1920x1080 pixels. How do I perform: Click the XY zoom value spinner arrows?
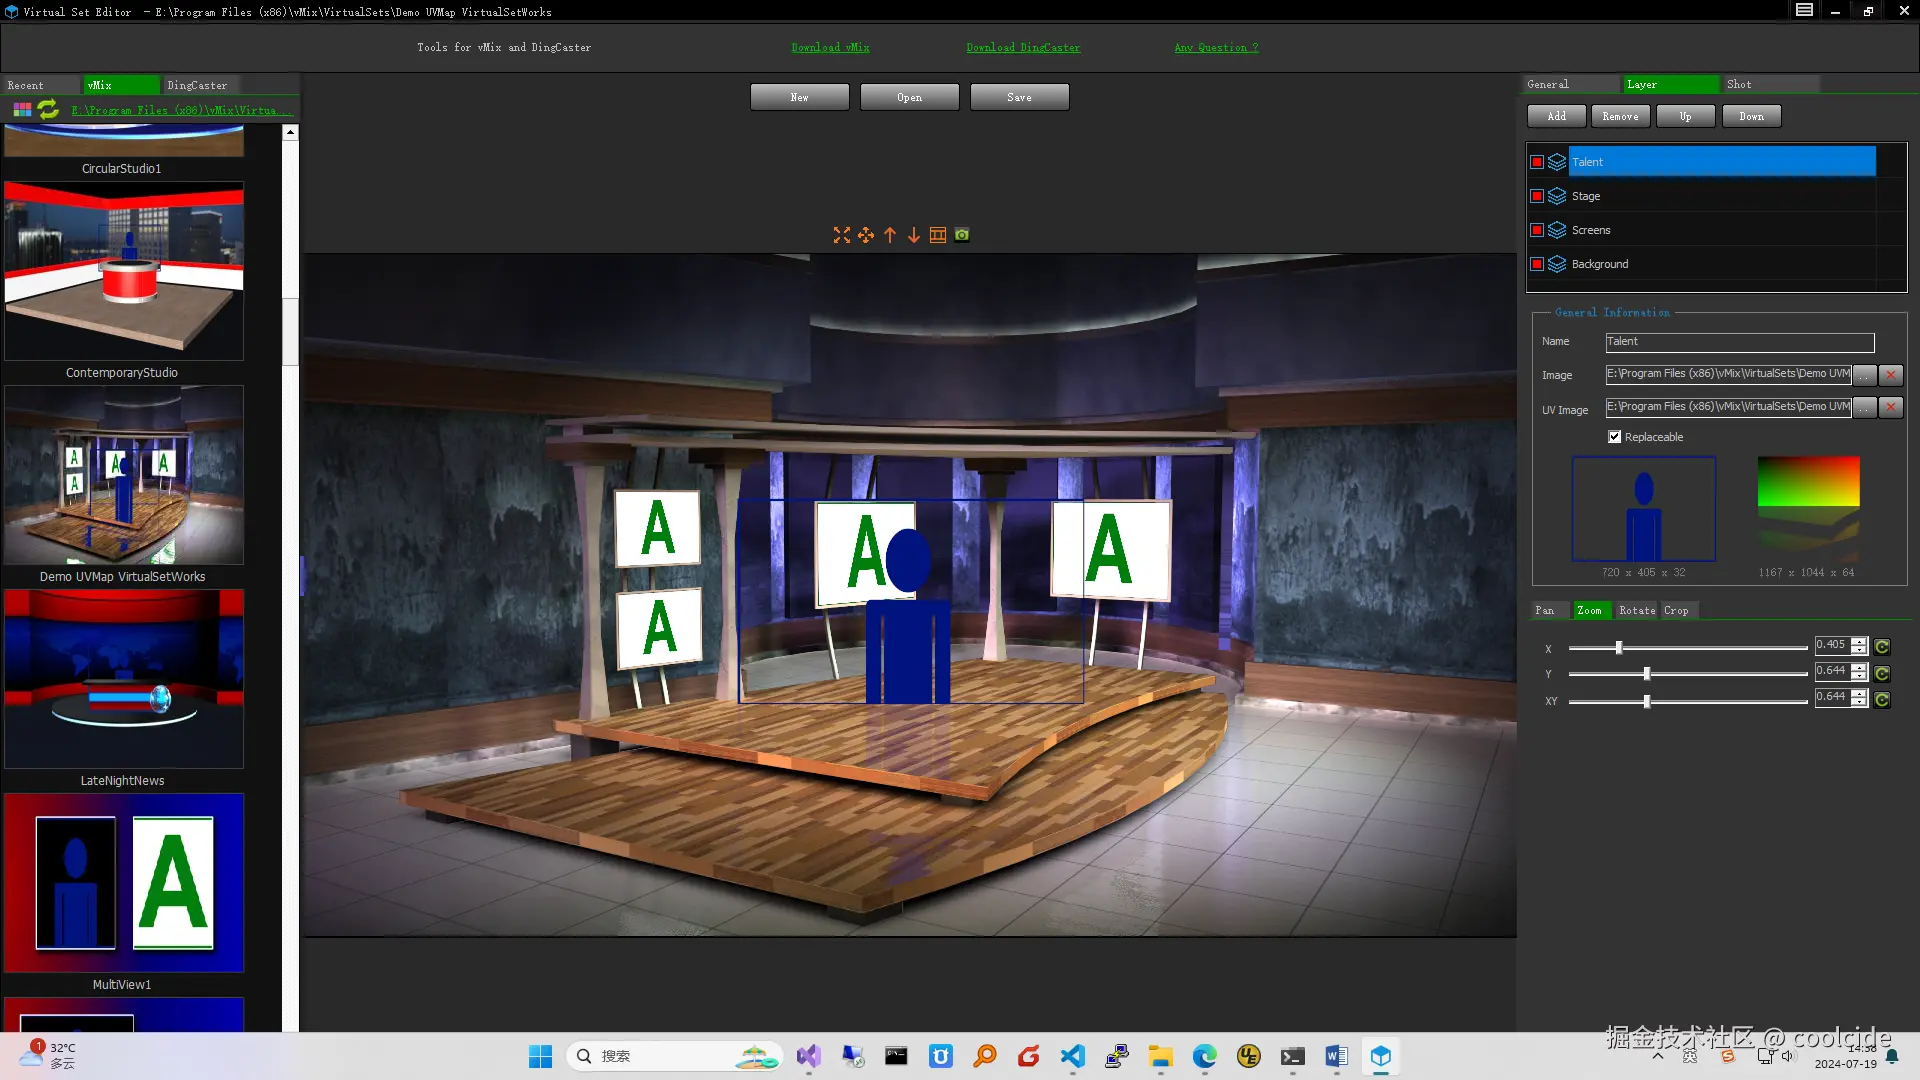point(1859,698)
